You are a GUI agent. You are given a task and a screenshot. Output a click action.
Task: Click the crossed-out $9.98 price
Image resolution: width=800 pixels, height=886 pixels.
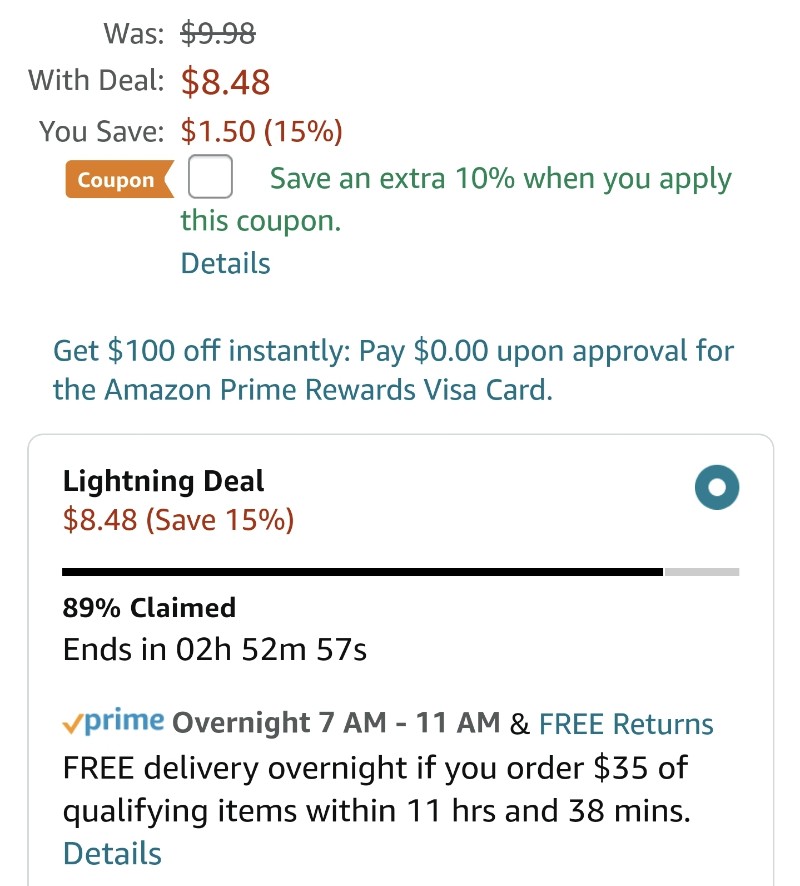(218, 33)
